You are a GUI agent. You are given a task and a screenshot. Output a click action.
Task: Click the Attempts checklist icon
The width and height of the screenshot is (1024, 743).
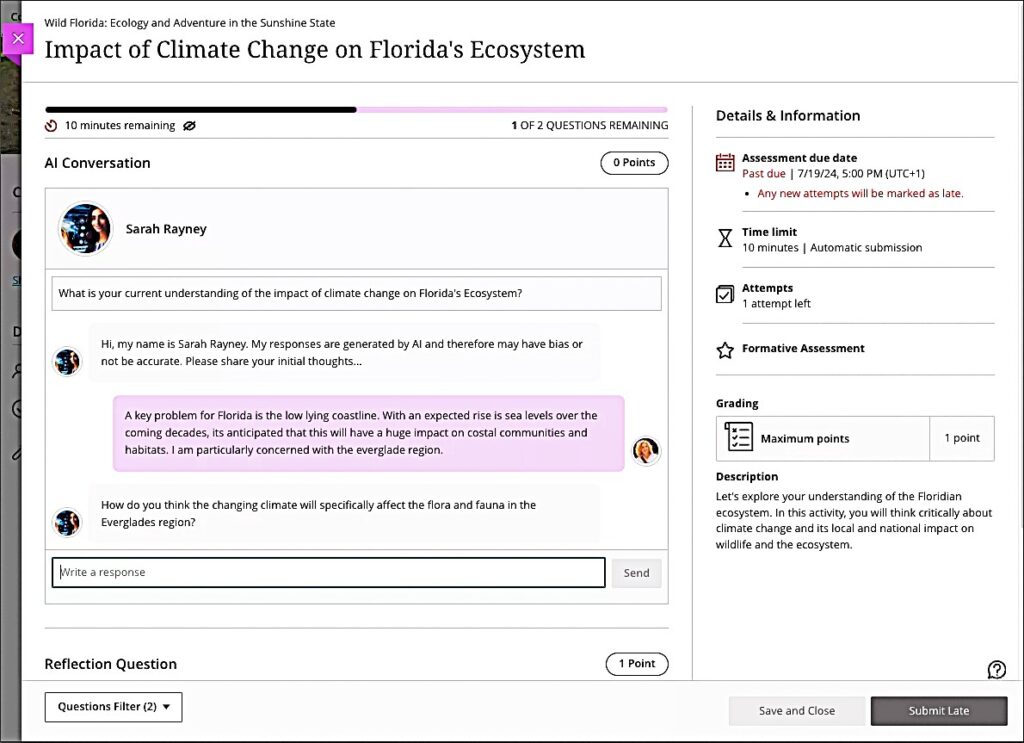click(x=724, y=294)
